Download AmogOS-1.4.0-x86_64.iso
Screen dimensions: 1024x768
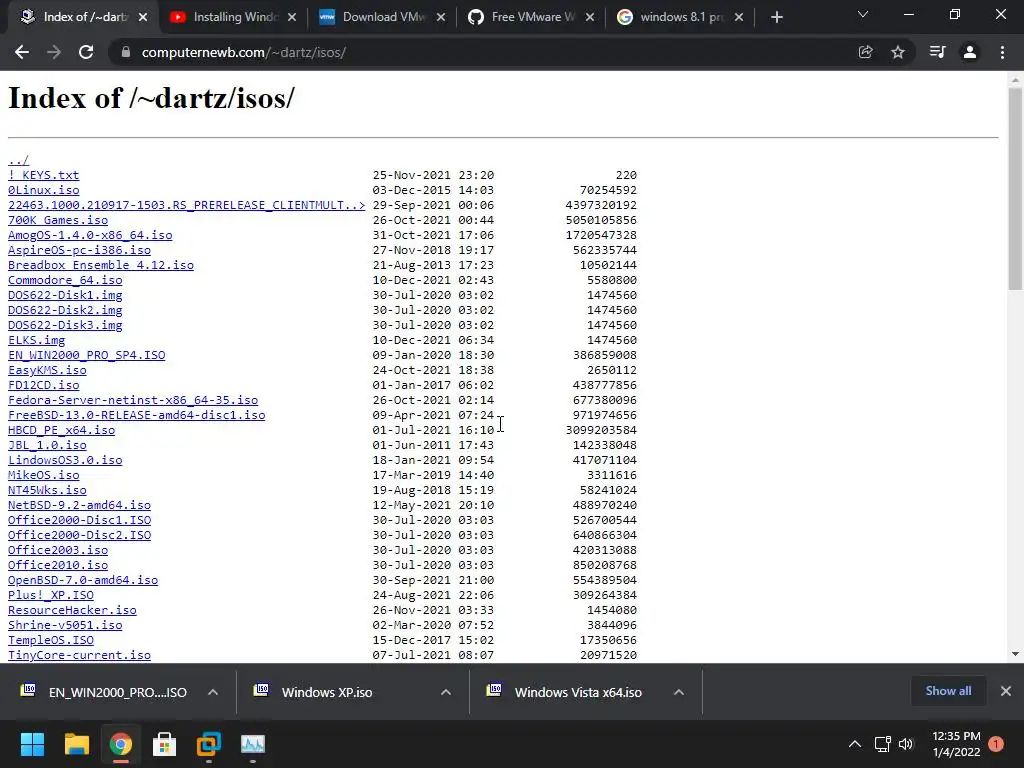pos(90,235)
